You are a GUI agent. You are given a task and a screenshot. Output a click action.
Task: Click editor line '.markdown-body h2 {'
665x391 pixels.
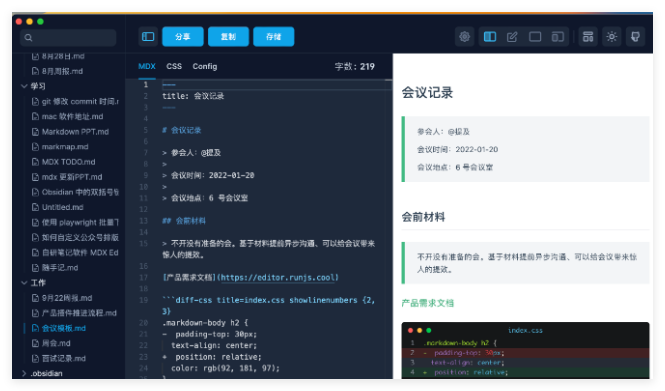(x=205, y=323)
